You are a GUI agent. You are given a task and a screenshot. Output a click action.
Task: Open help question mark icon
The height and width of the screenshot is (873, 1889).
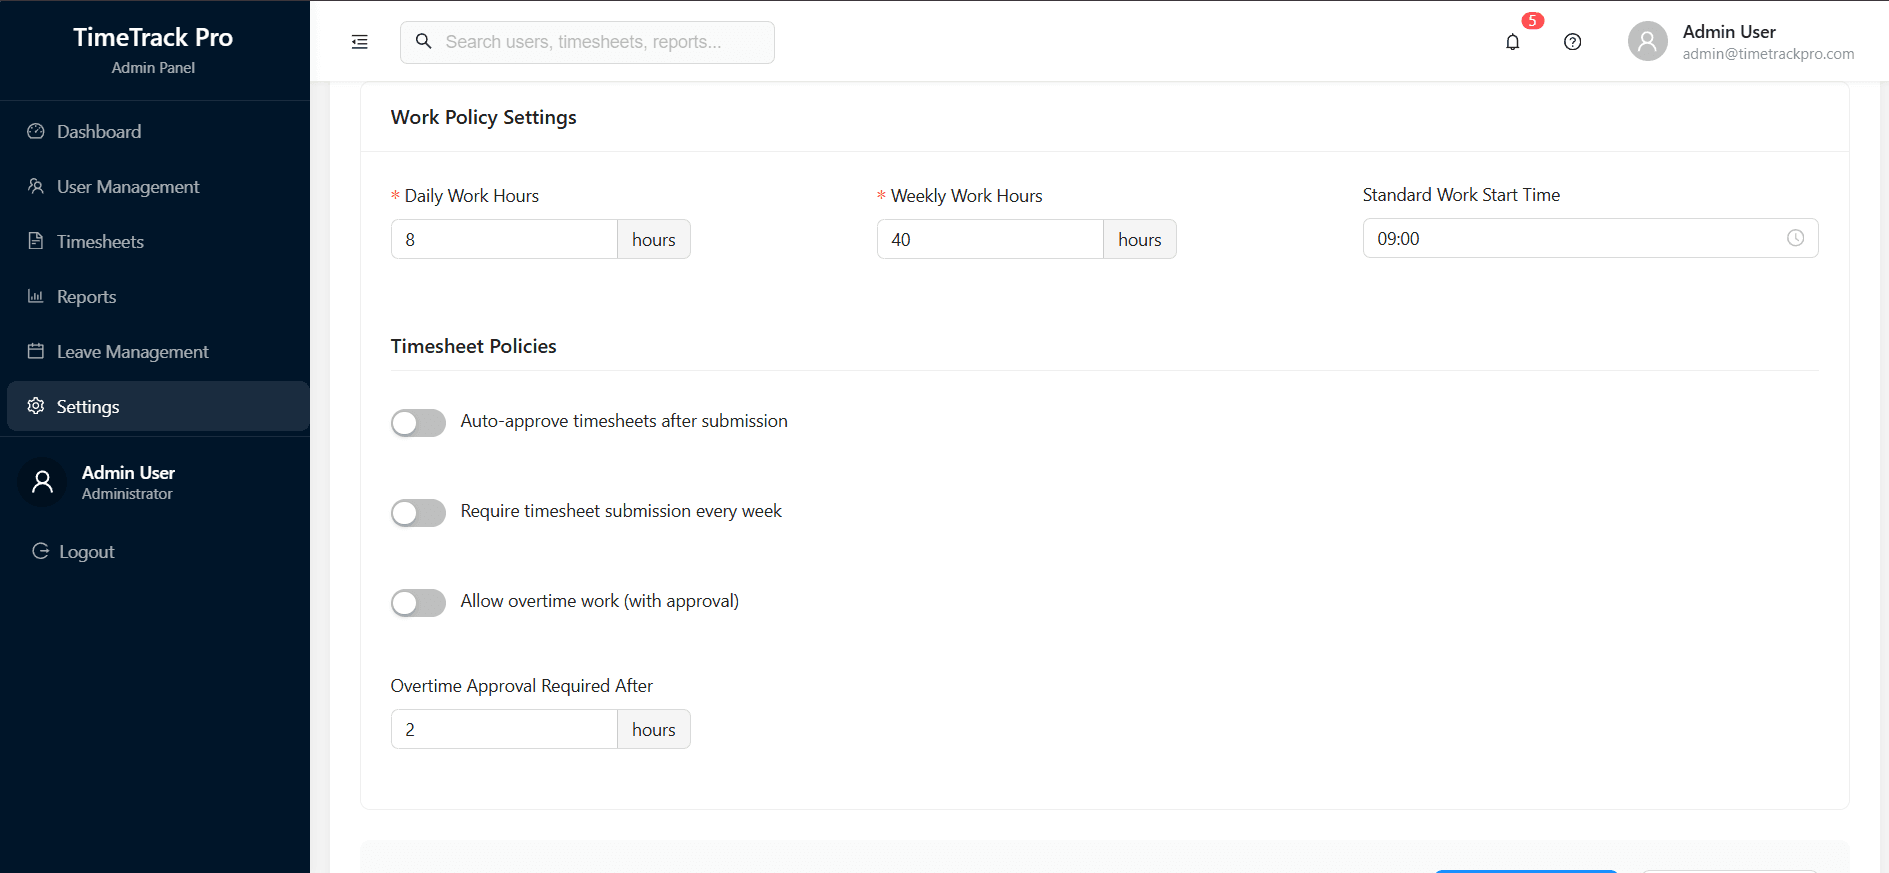click(x=1573, y=42)
